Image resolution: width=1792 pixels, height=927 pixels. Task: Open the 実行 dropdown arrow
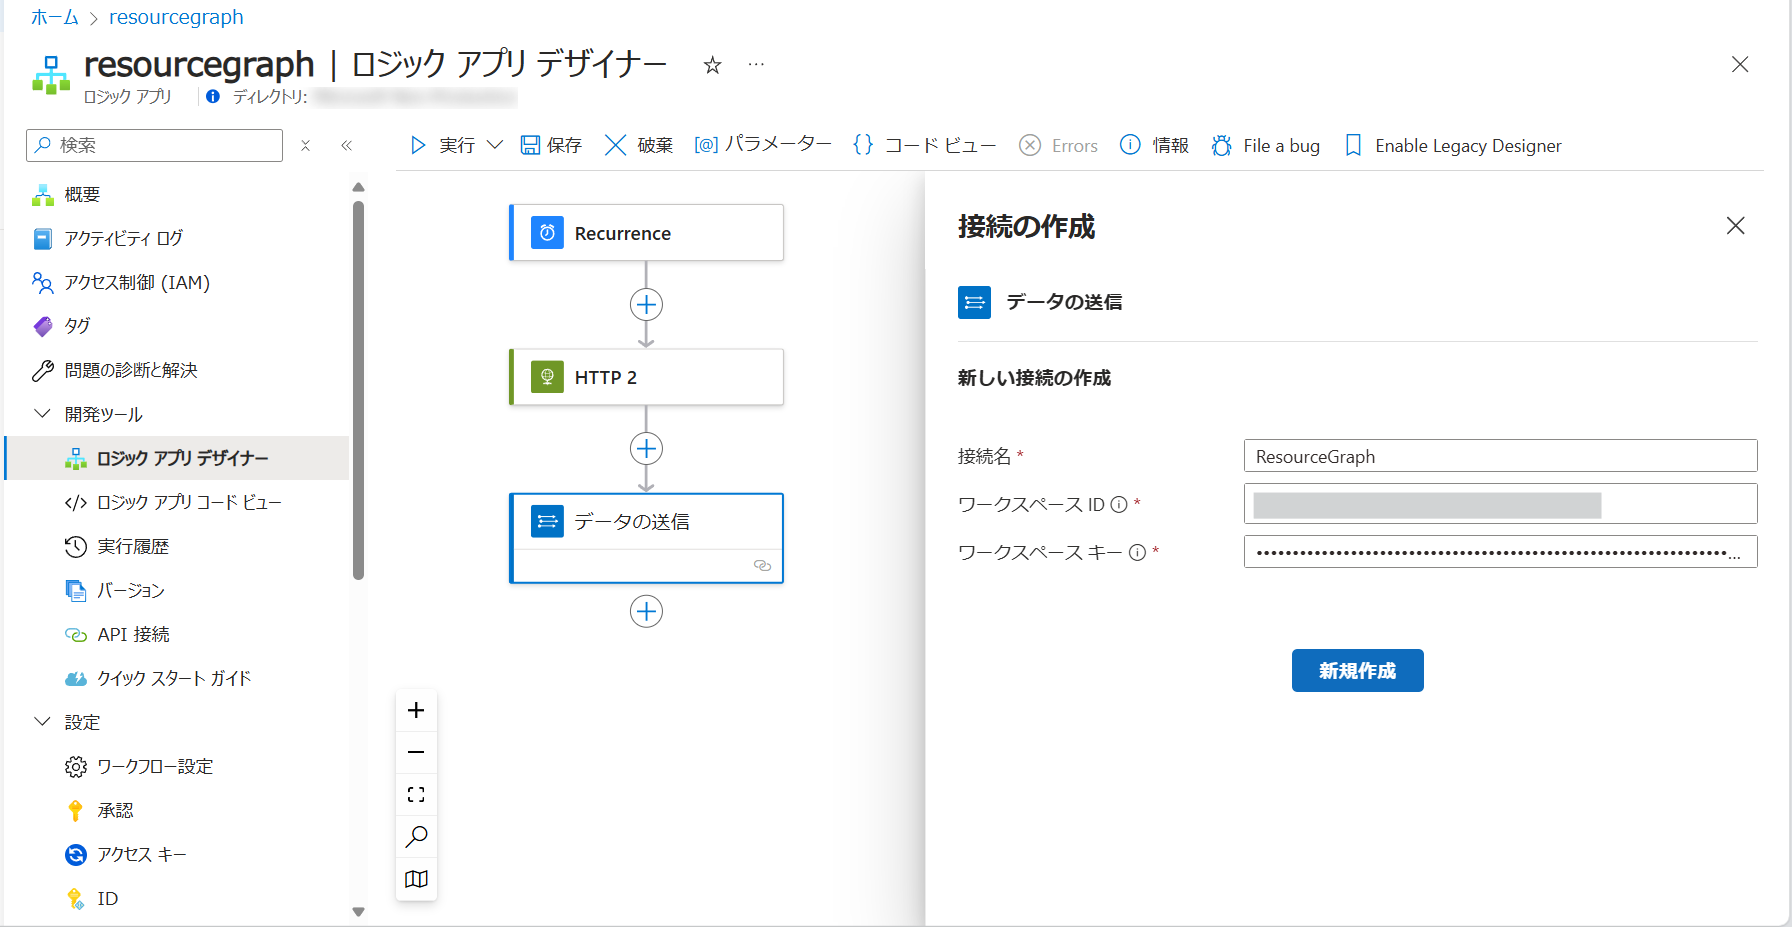[x=495, y=145]
